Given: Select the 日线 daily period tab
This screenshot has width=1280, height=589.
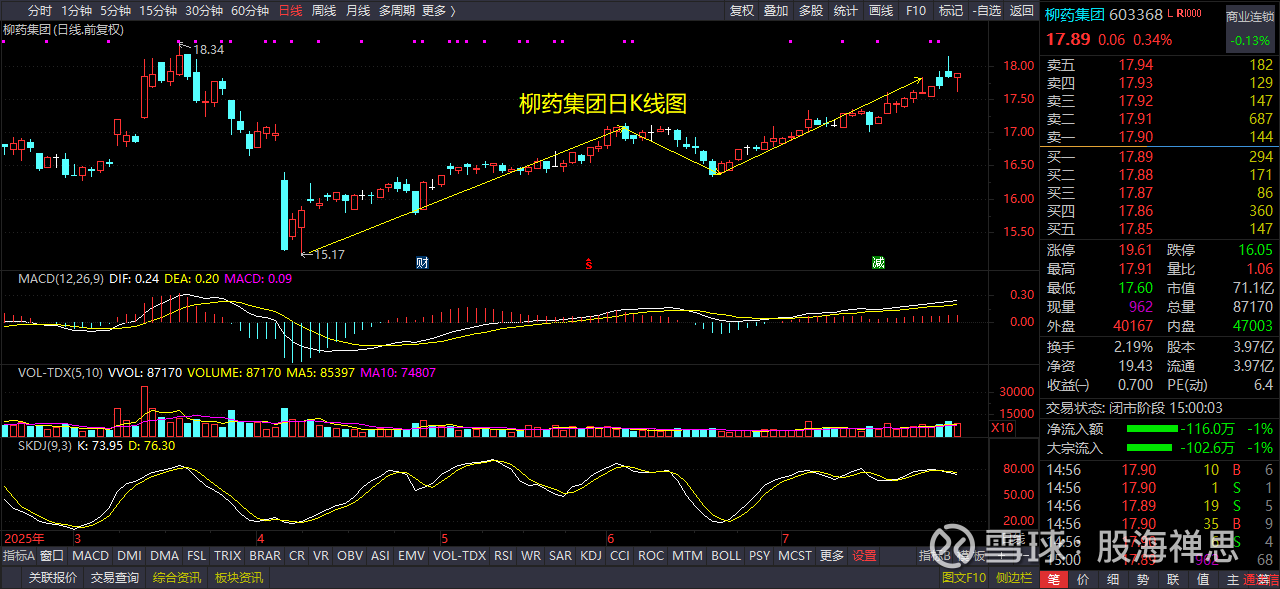Looking at the screenshot, I should pyautogui.click(x=290, y=11).
